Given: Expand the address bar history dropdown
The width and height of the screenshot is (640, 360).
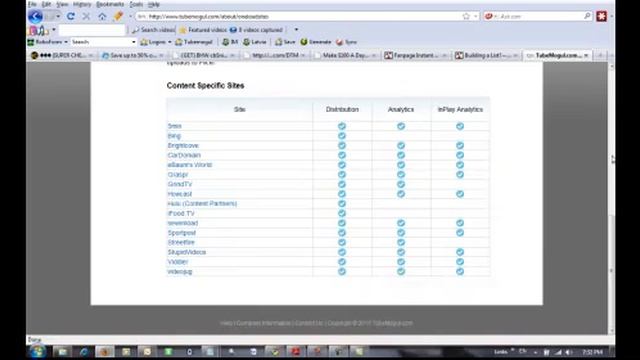Looking at the screenshot, I should 476,16.
